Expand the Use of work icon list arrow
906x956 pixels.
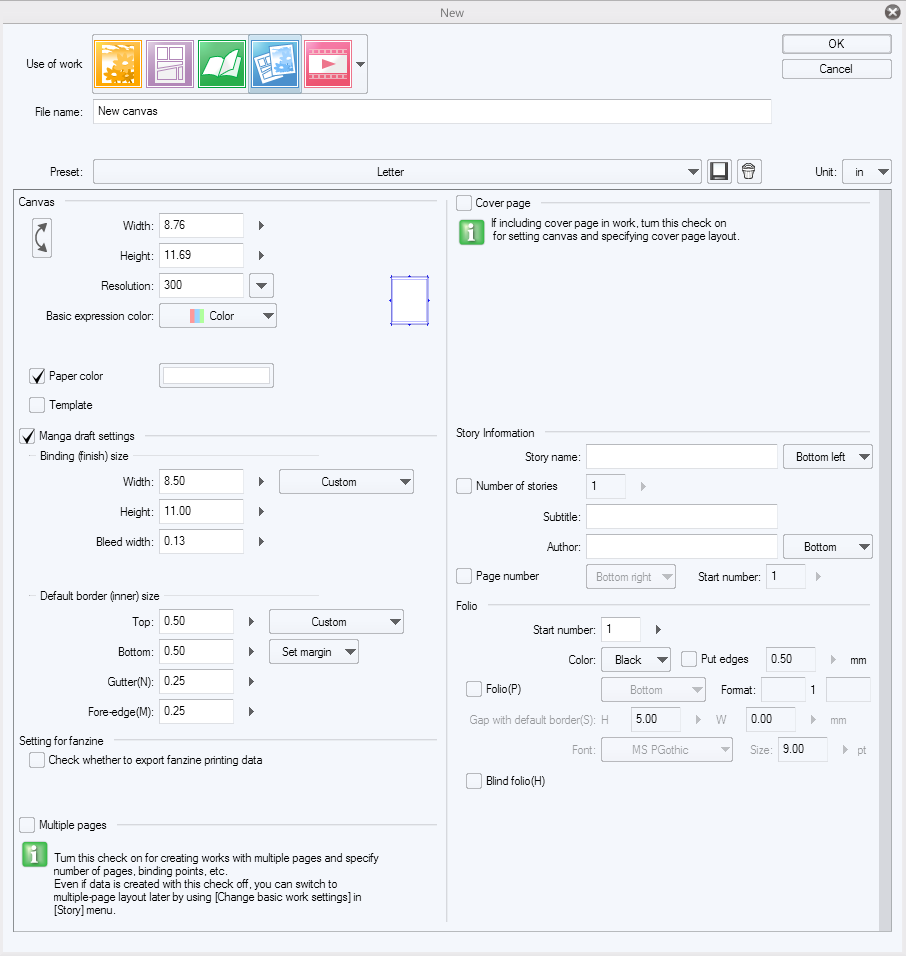click(360, 64)
